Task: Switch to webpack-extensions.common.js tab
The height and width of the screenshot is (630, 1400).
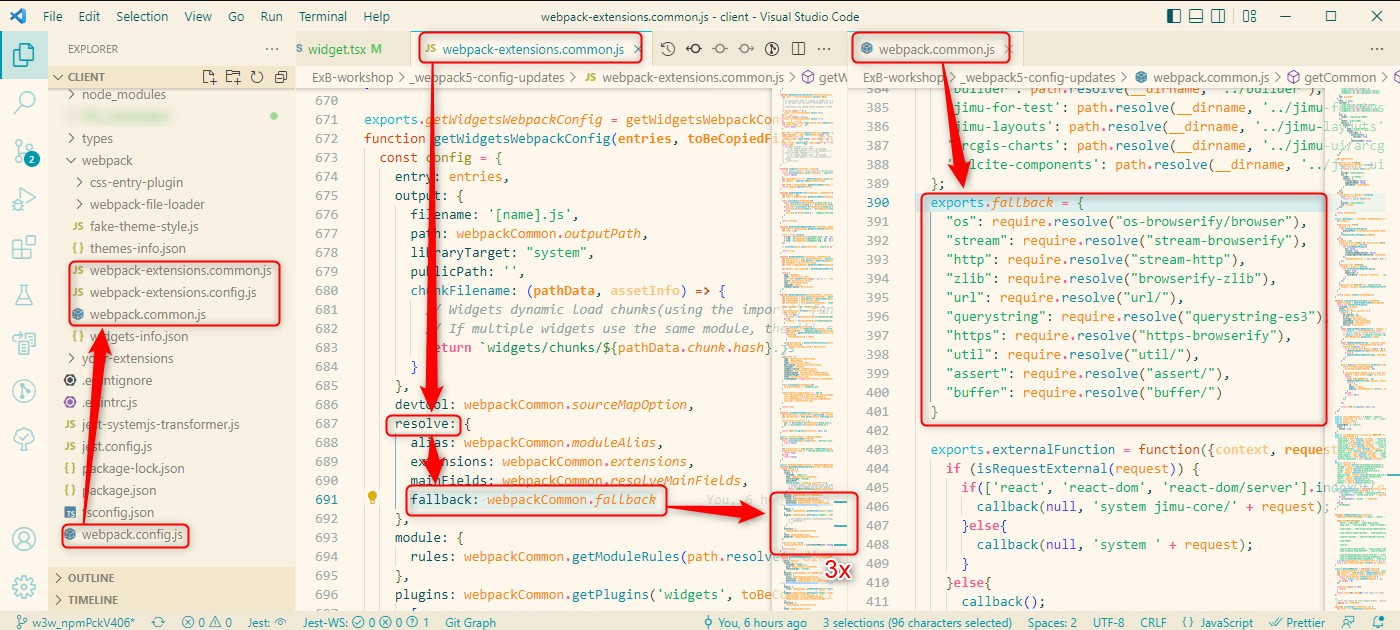Action: [530, 49]
